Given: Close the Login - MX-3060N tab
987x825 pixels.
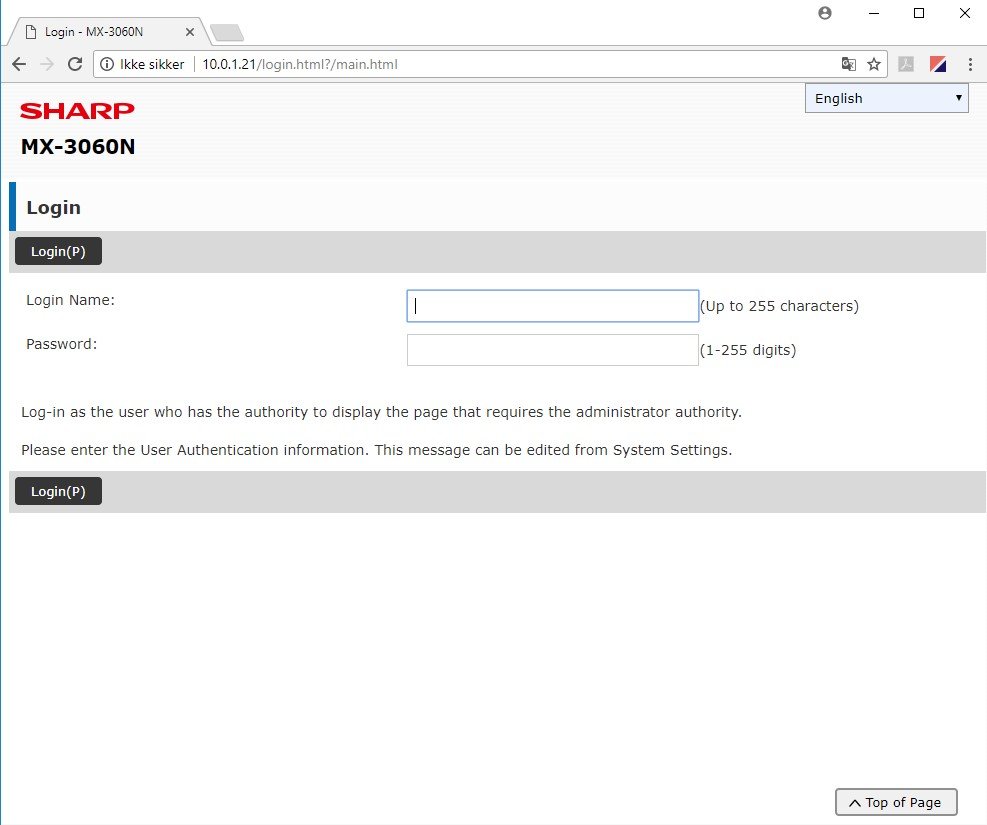Looking at the screenshot, I should pos(190,32).
